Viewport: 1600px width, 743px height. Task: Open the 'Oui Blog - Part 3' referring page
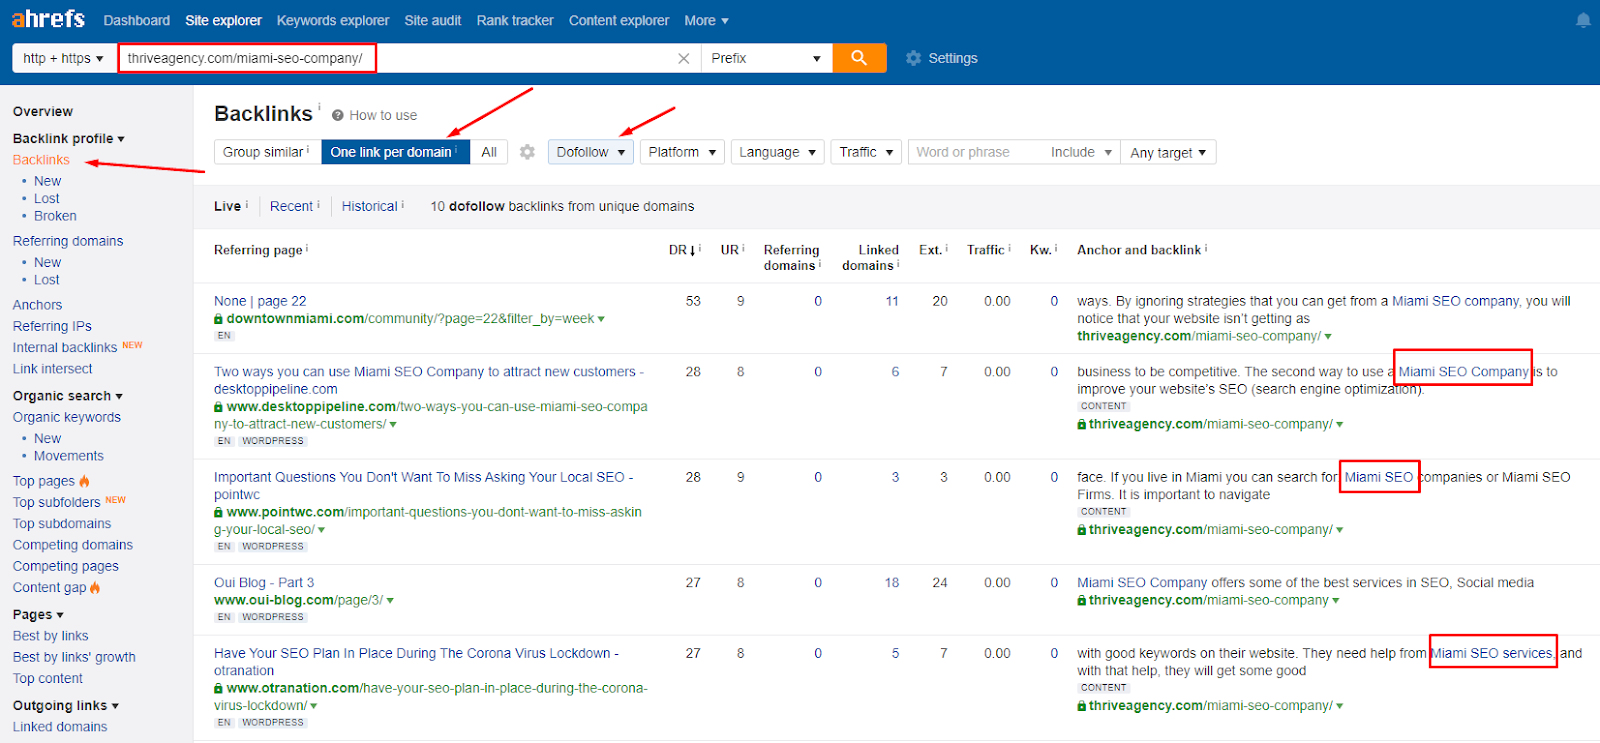point(264,583)
